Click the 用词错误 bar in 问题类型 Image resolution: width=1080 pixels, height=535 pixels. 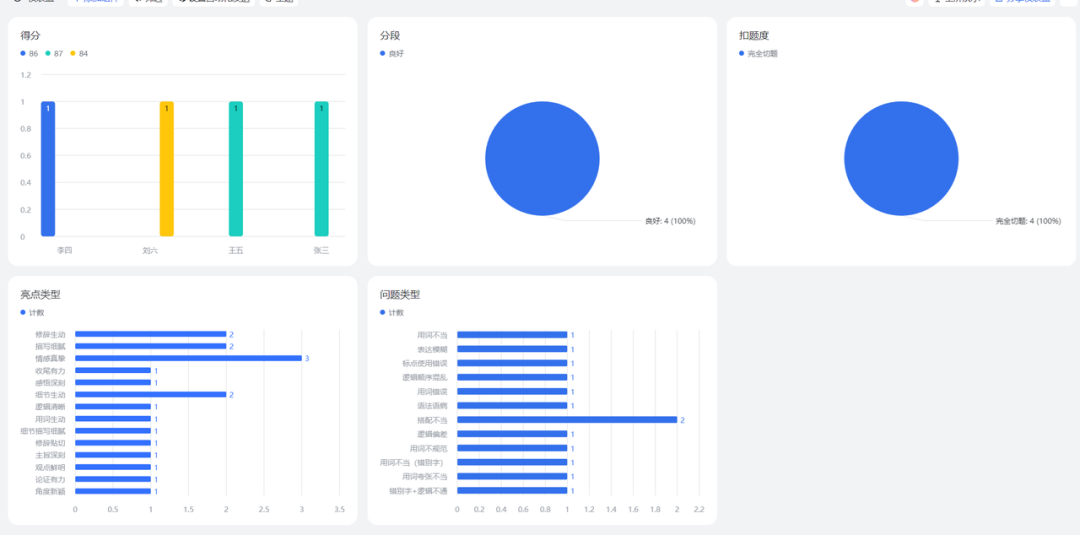tap(512, 391)
